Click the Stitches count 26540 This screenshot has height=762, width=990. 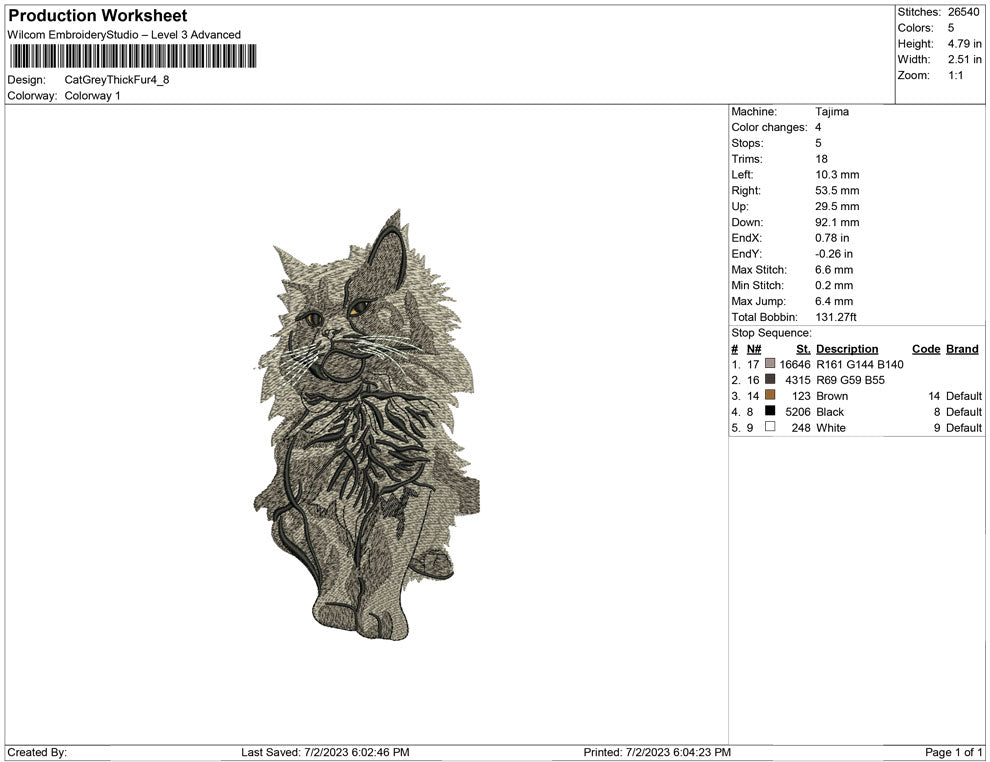point(963,13)
